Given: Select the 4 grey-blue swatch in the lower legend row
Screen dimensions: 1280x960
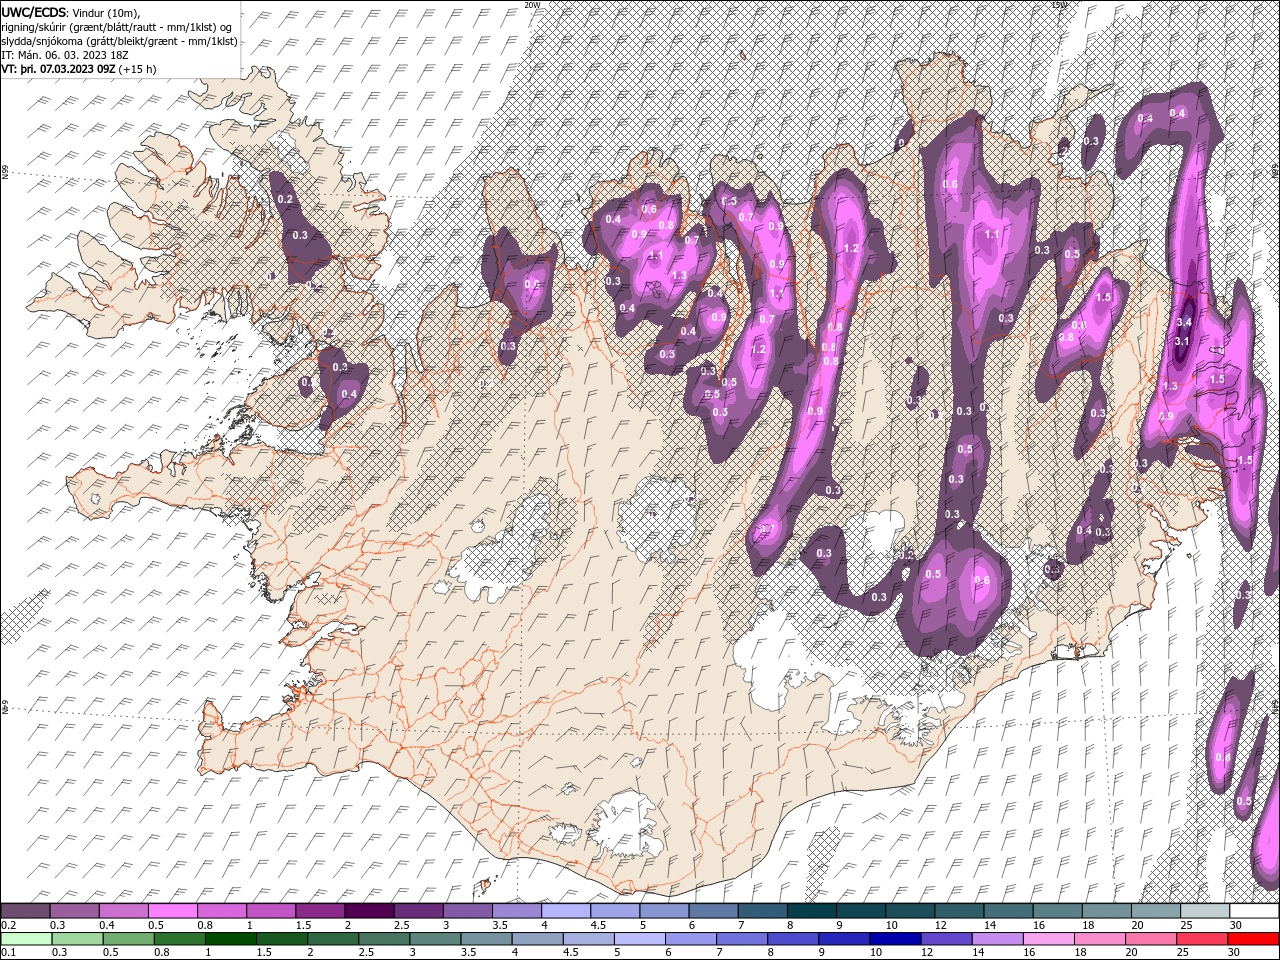Looking at the screenshot, I should pos(538,939).
